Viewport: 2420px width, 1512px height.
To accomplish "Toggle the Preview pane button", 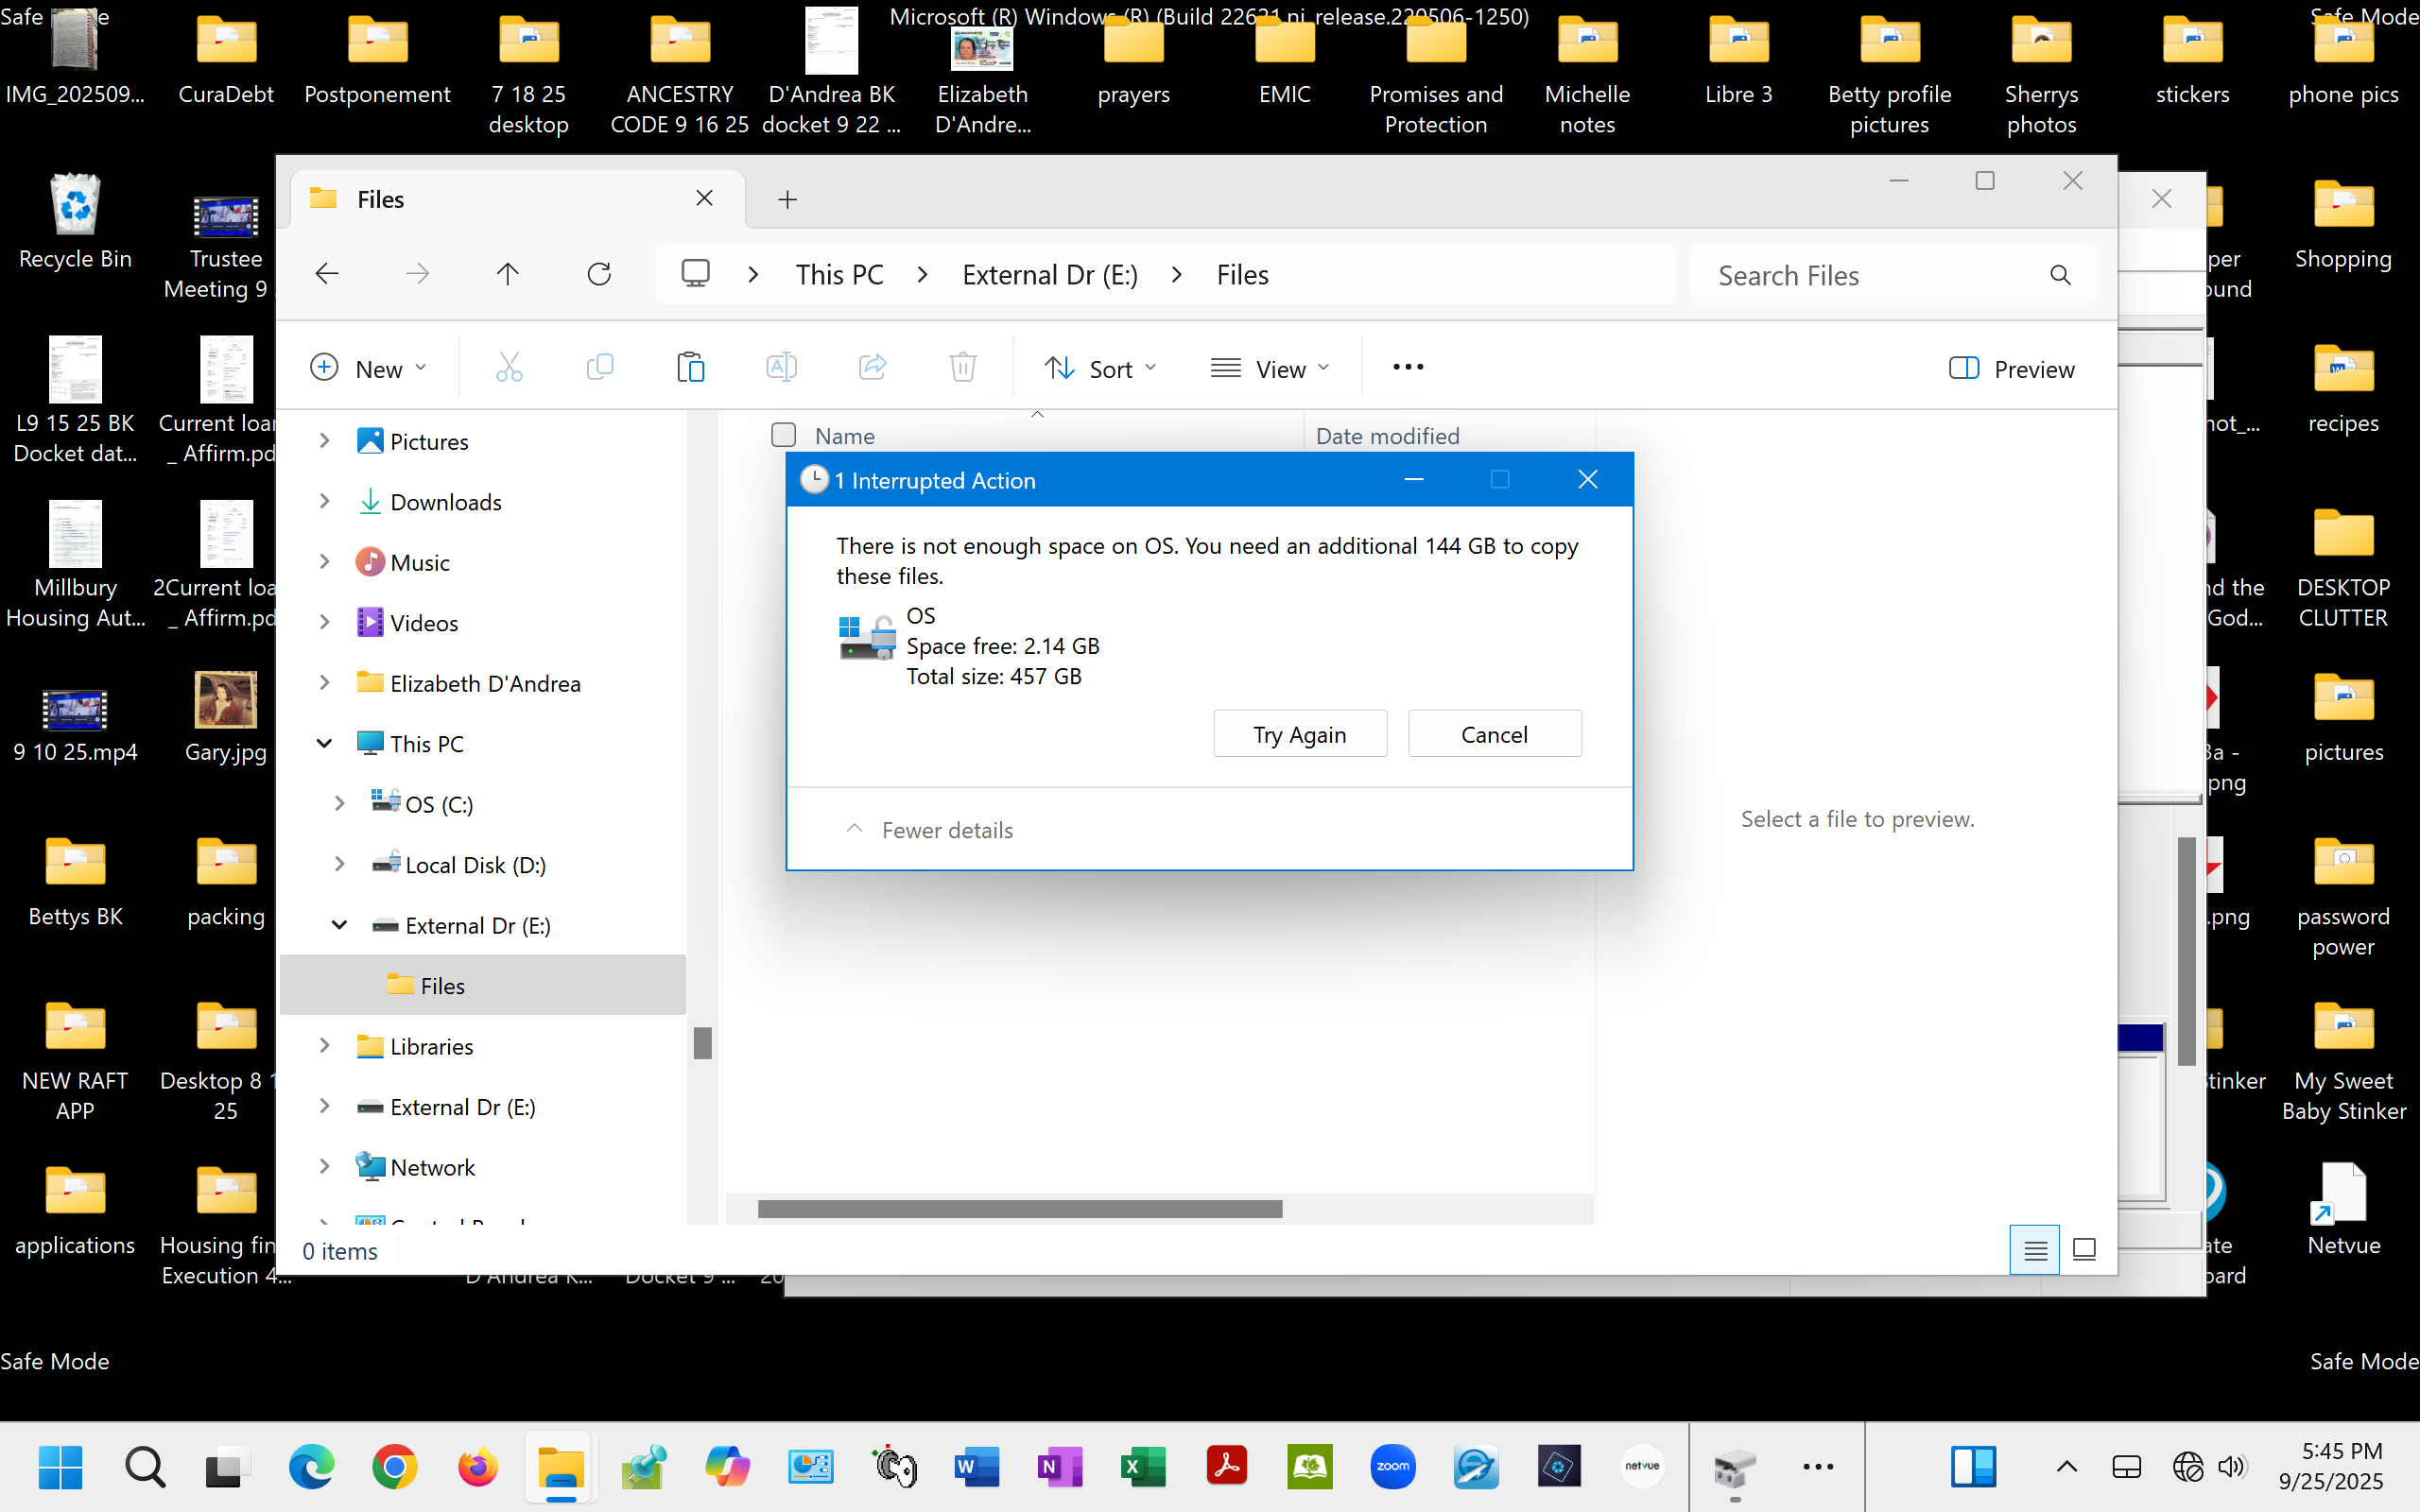I will [2011, 369].
